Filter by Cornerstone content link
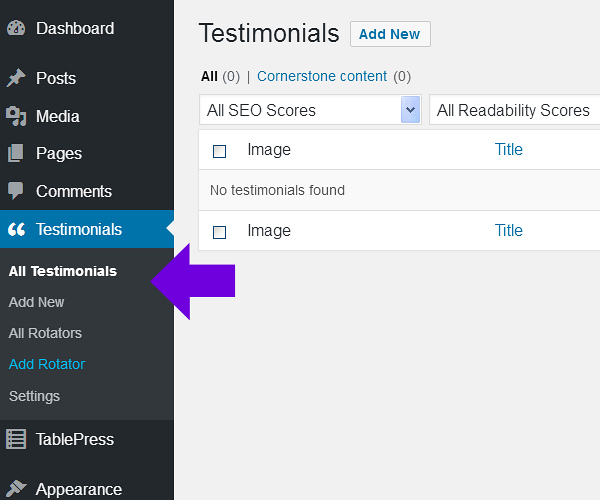The width and height of the screenshot is (600, 500). click(322, 76)
